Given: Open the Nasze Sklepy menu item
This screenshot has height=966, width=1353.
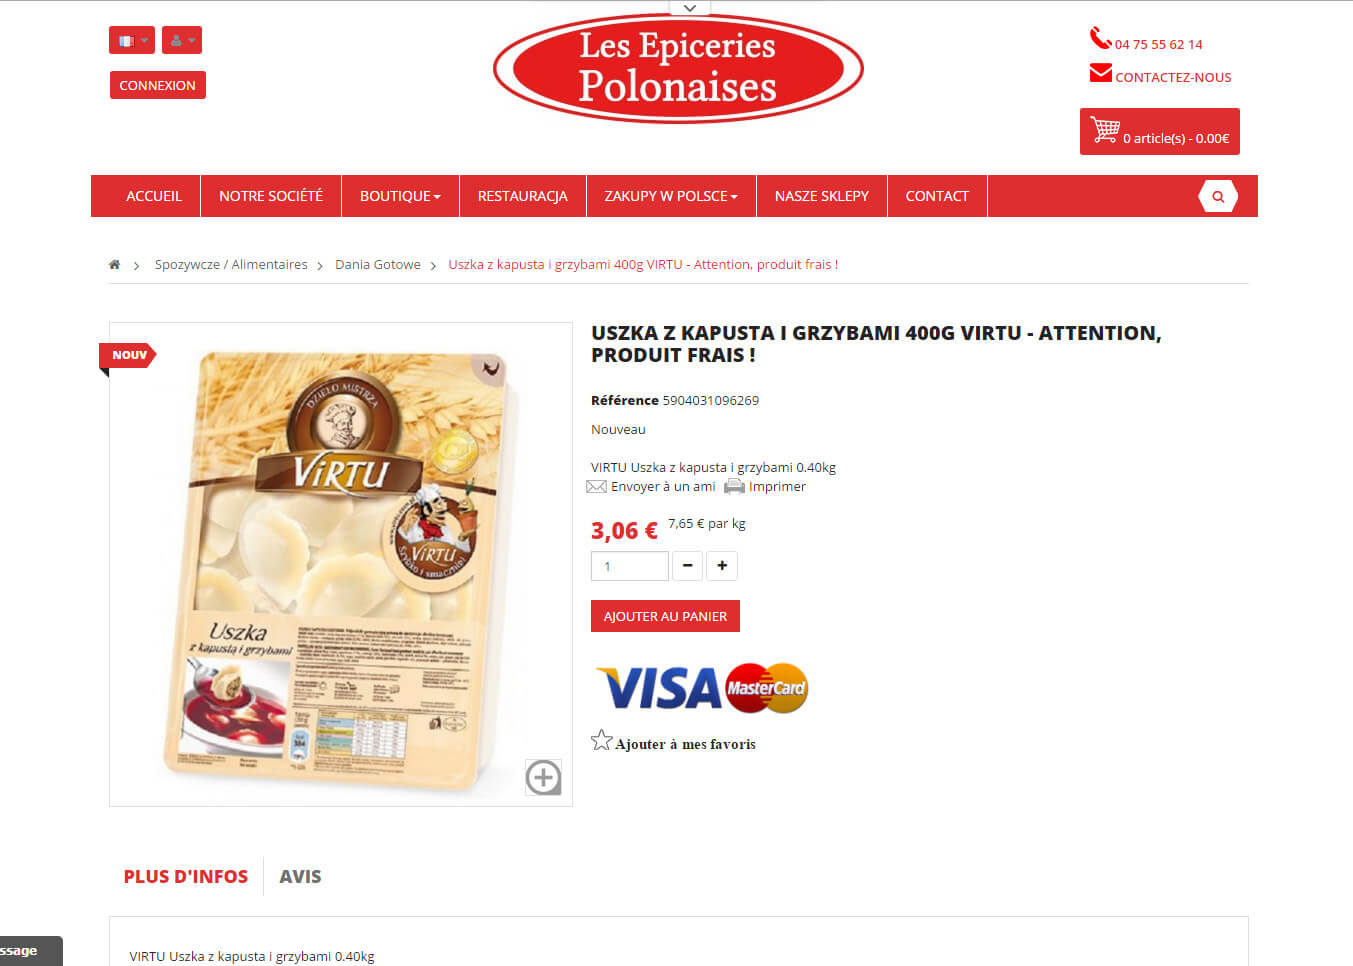Looking at the screenshot, I should (822, 196).
